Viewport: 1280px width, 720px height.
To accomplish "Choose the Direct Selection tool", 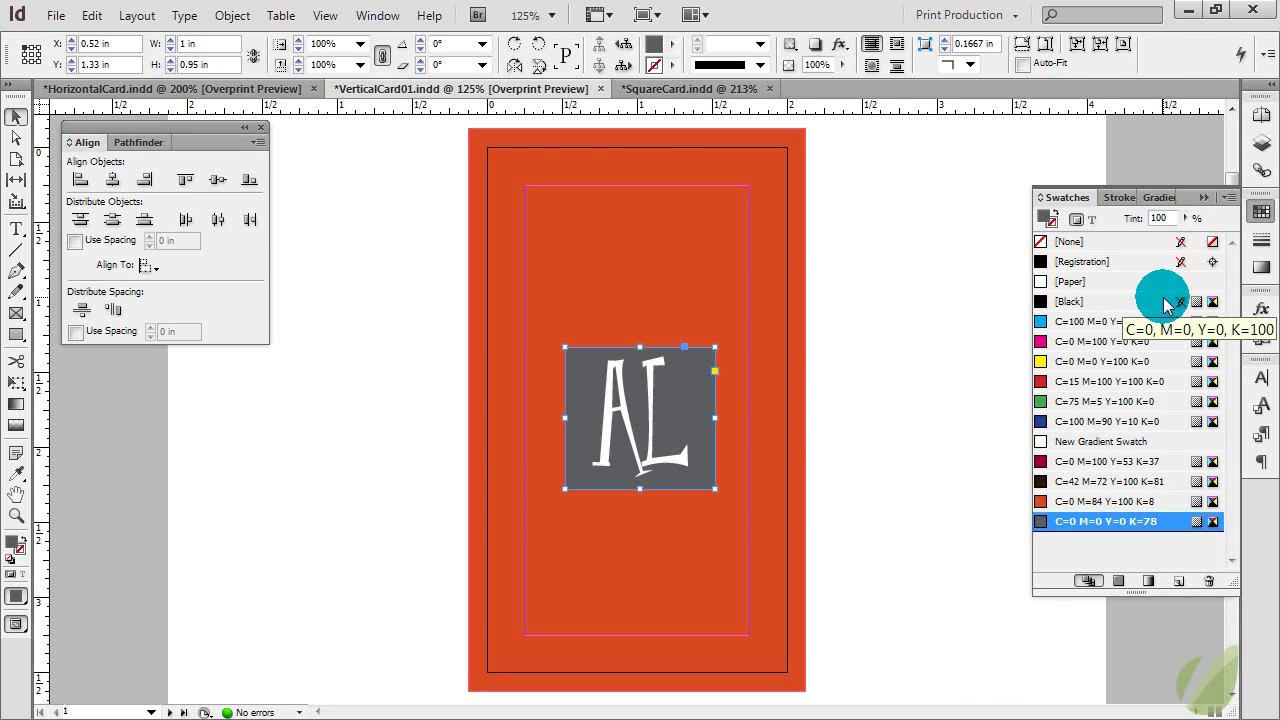I will [16, 138].
